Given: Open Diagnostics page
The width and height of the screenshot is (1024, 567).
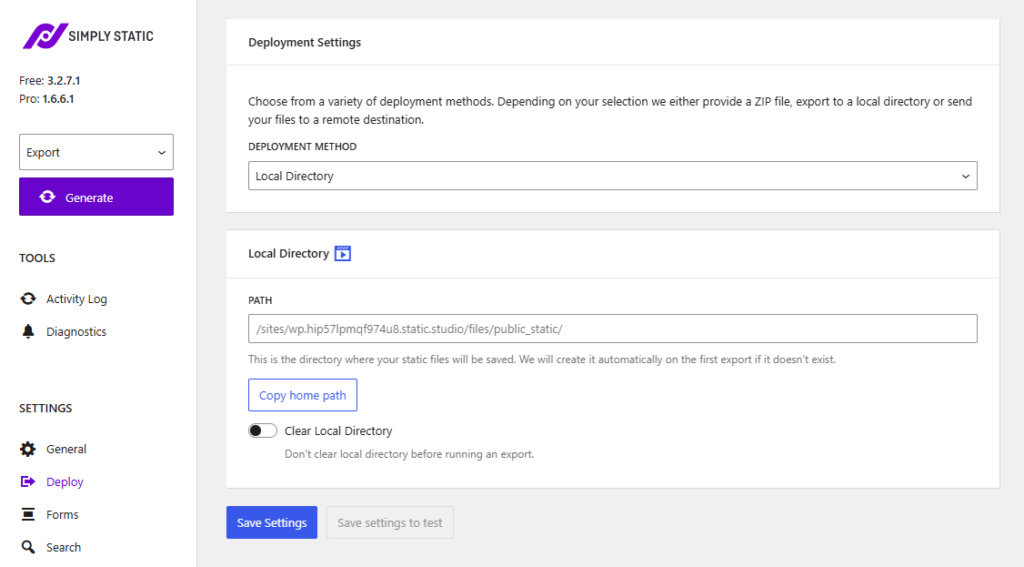Looking at the screenshot, I should coord(76,331).
